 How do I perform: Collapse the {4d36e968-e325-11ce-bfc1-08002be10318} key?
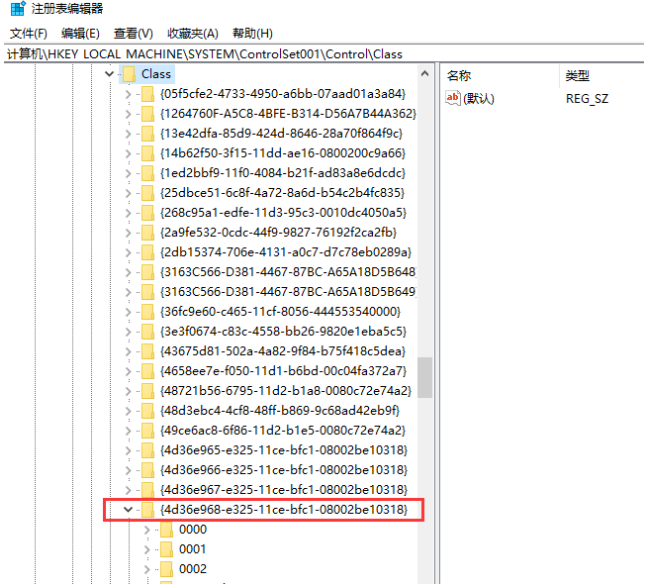coord(127,510)
